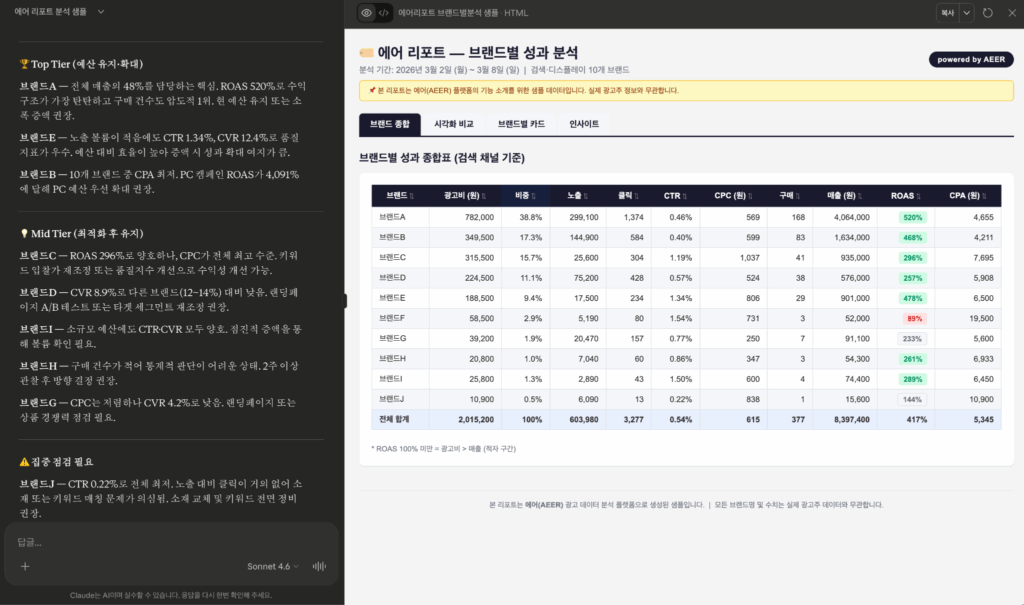Viewport: 1024px width, 605px height.
Task: Switch to the 인사이트 tab
Action: click(584, 124)
